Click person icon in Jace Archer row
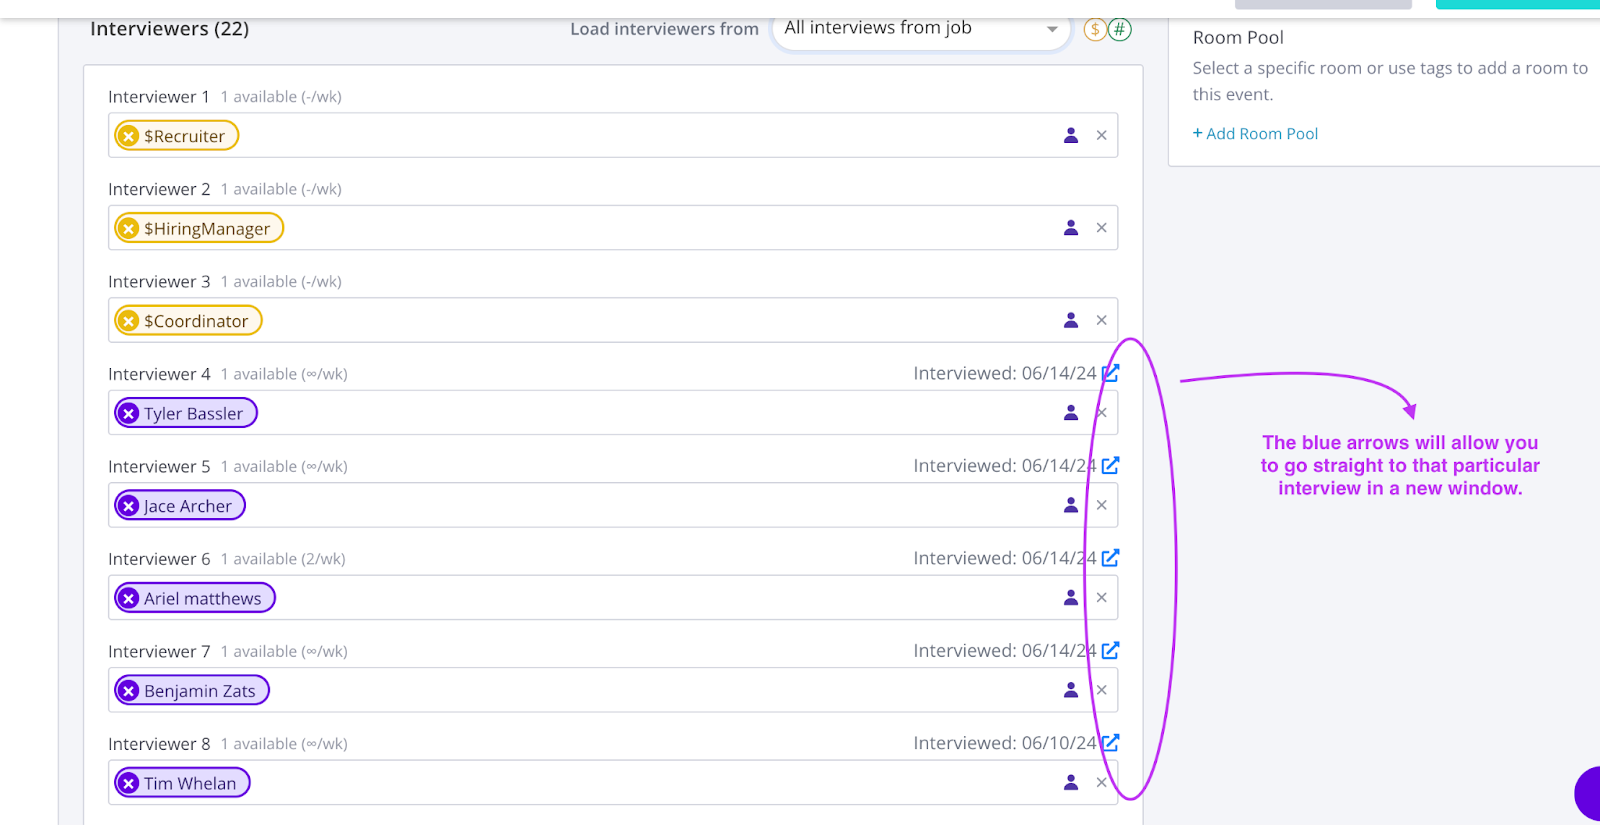This screenshot has width=1600, height=825. click(1071, 505)
